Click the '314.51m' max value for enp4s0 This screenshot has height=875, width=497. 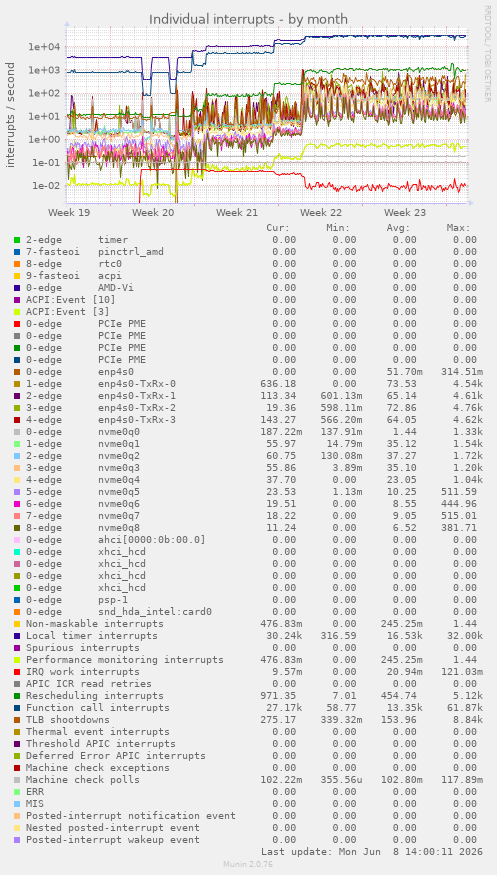[x=461, y=372]
